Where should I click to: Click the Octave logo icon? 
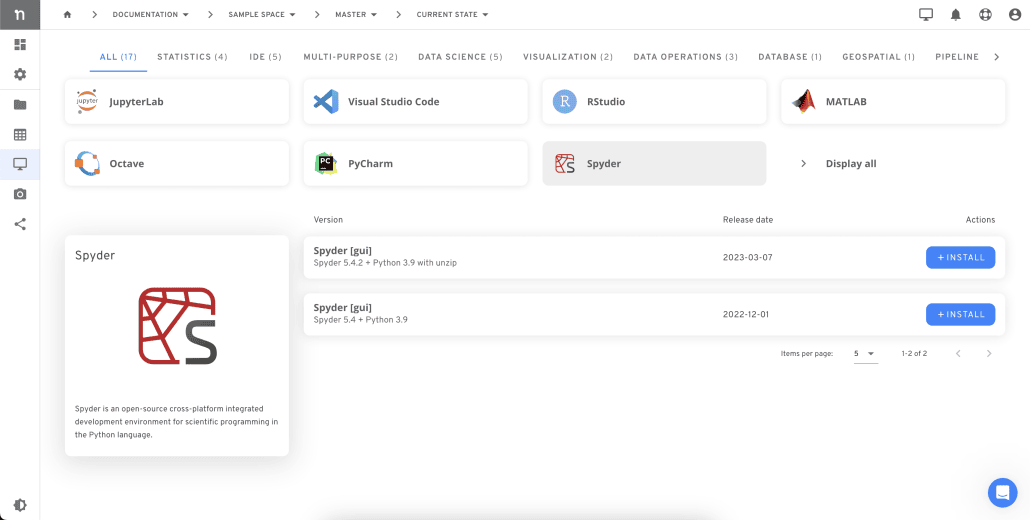click(x=87, y=163)
